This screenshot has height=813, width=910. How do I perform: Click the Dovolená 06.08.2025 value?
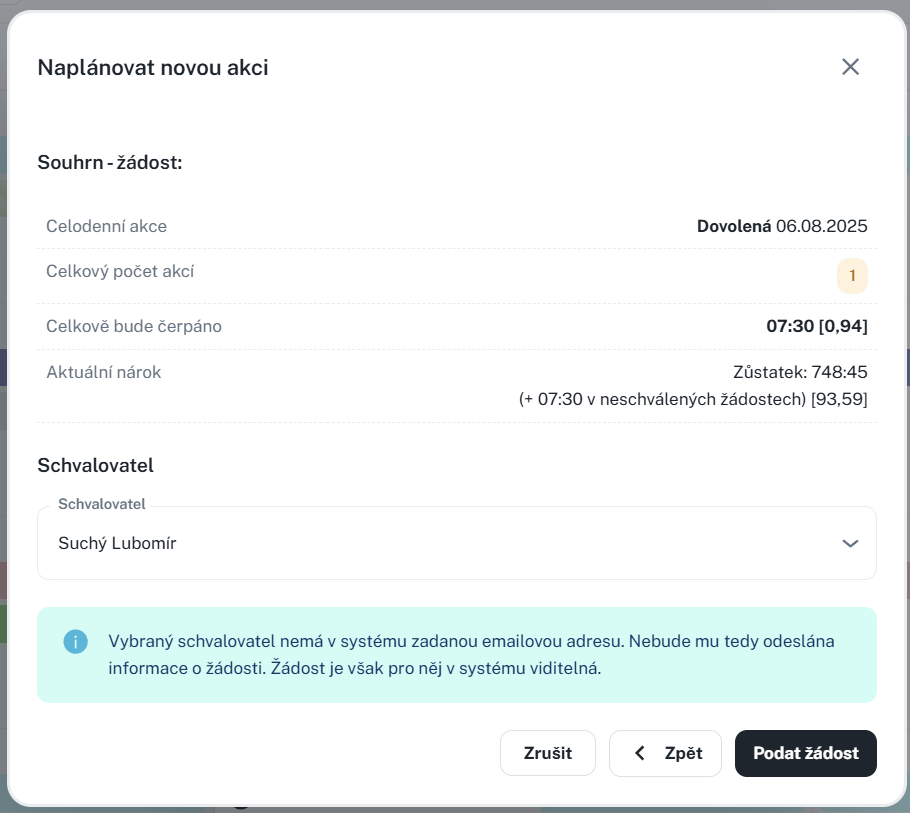pyautogui.click(x=782, y=226)
